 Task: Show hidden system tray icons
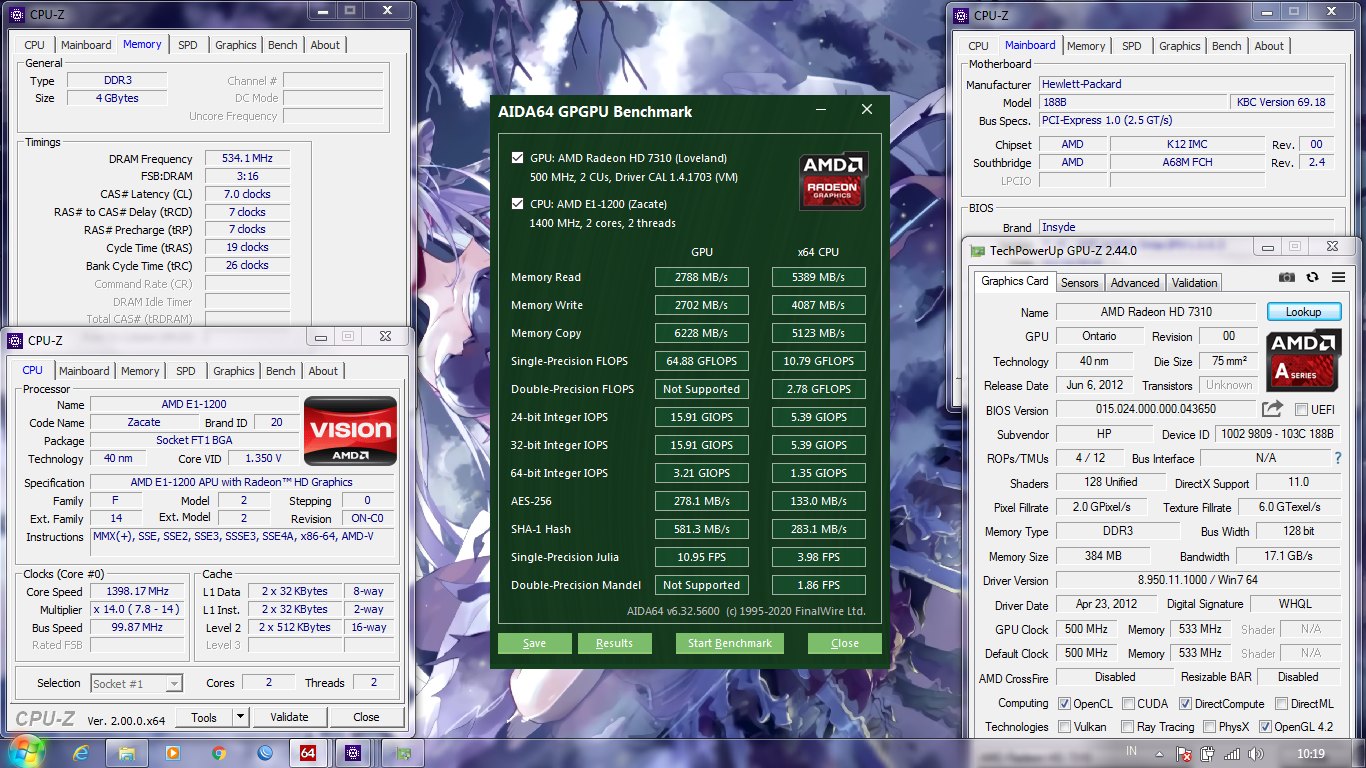tap(1160, 753)
